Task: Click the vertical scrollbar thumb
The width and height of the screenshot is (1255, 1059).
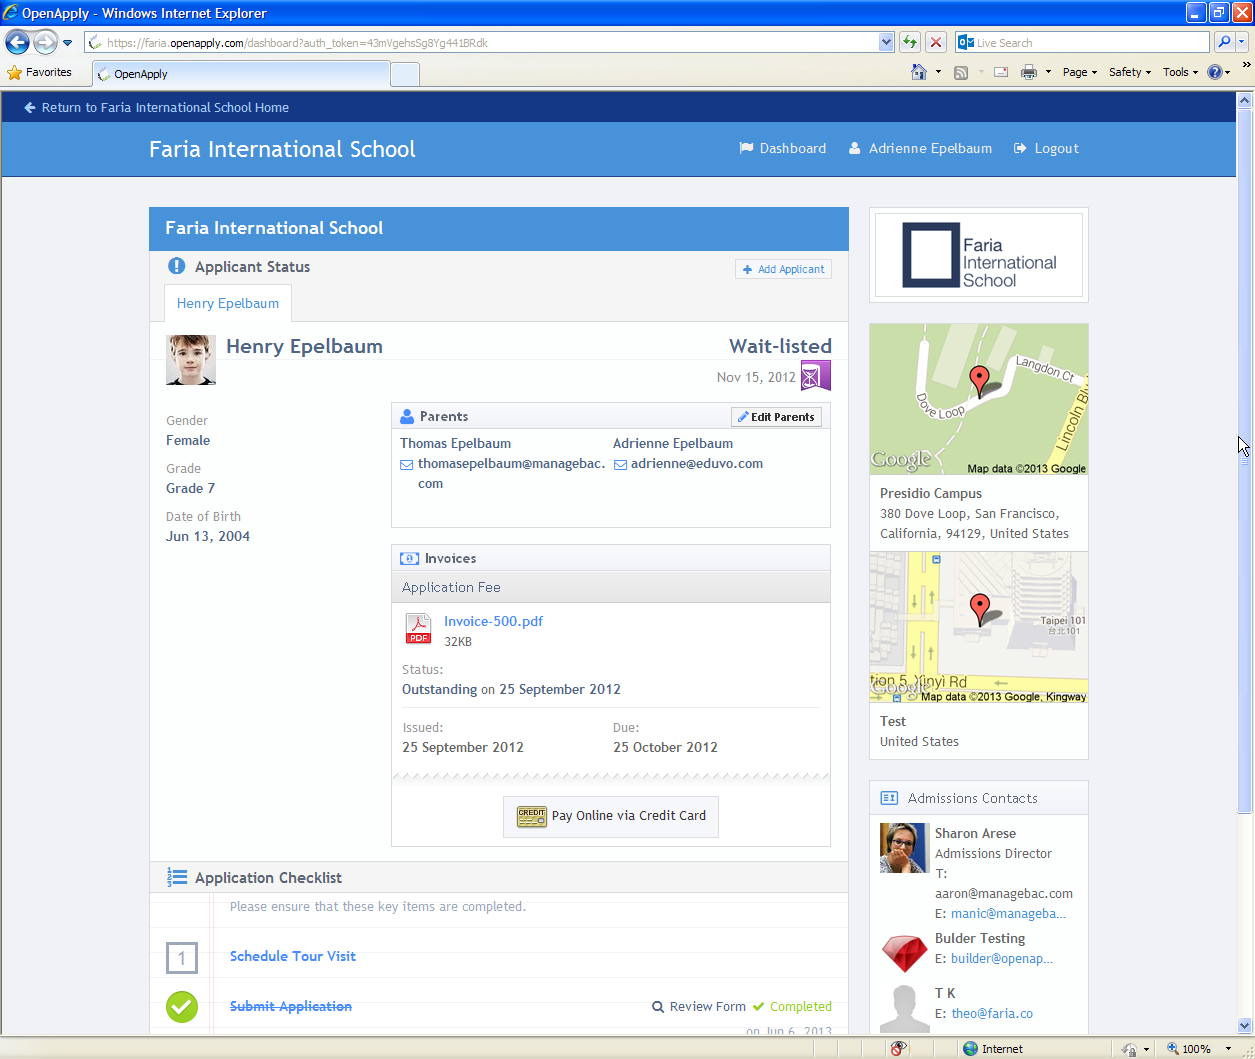Action: (1245, 460)
